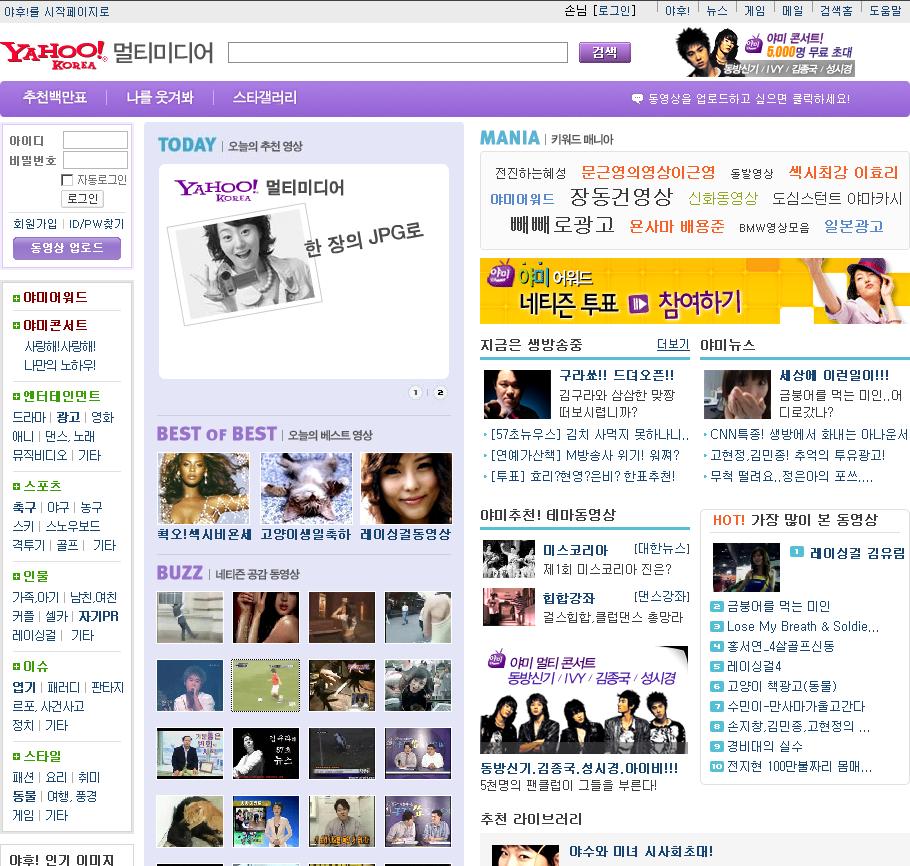Open 세상에 이런일이!!! news headline
This screenshot has height=866, width=910.
click(x=834, y=376)
